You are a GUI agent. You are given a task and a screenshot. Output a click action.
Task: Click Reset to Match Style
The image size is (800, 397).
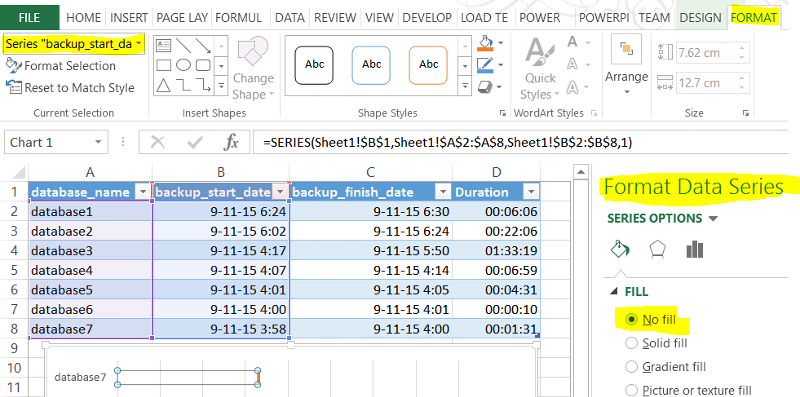70,88
